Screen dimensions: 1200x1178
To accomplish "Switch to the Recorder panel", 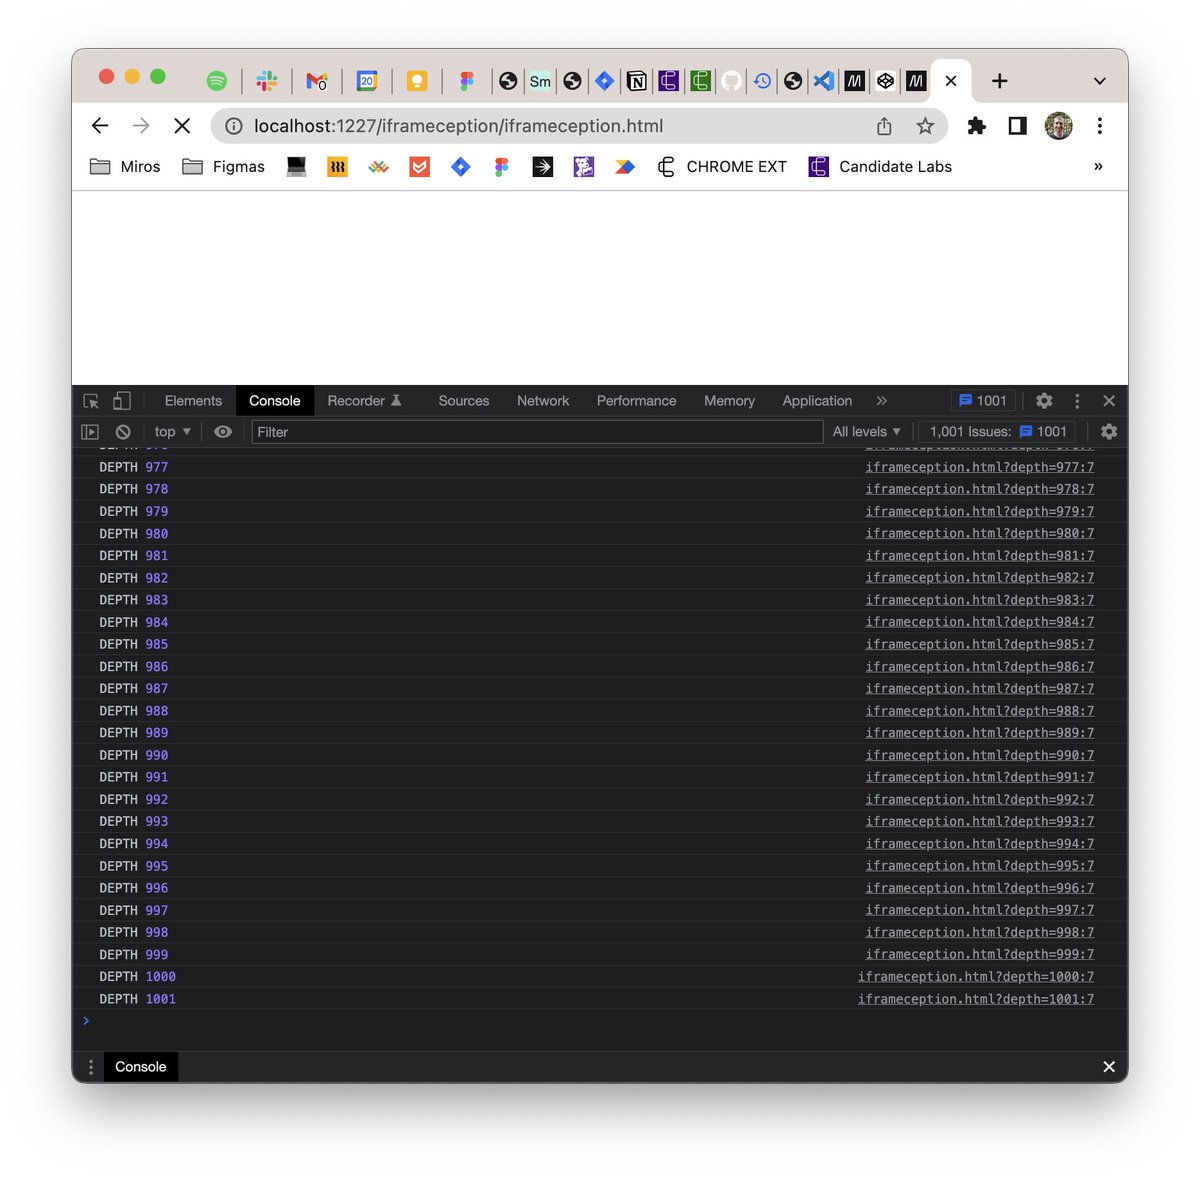I will pos(364,401).
